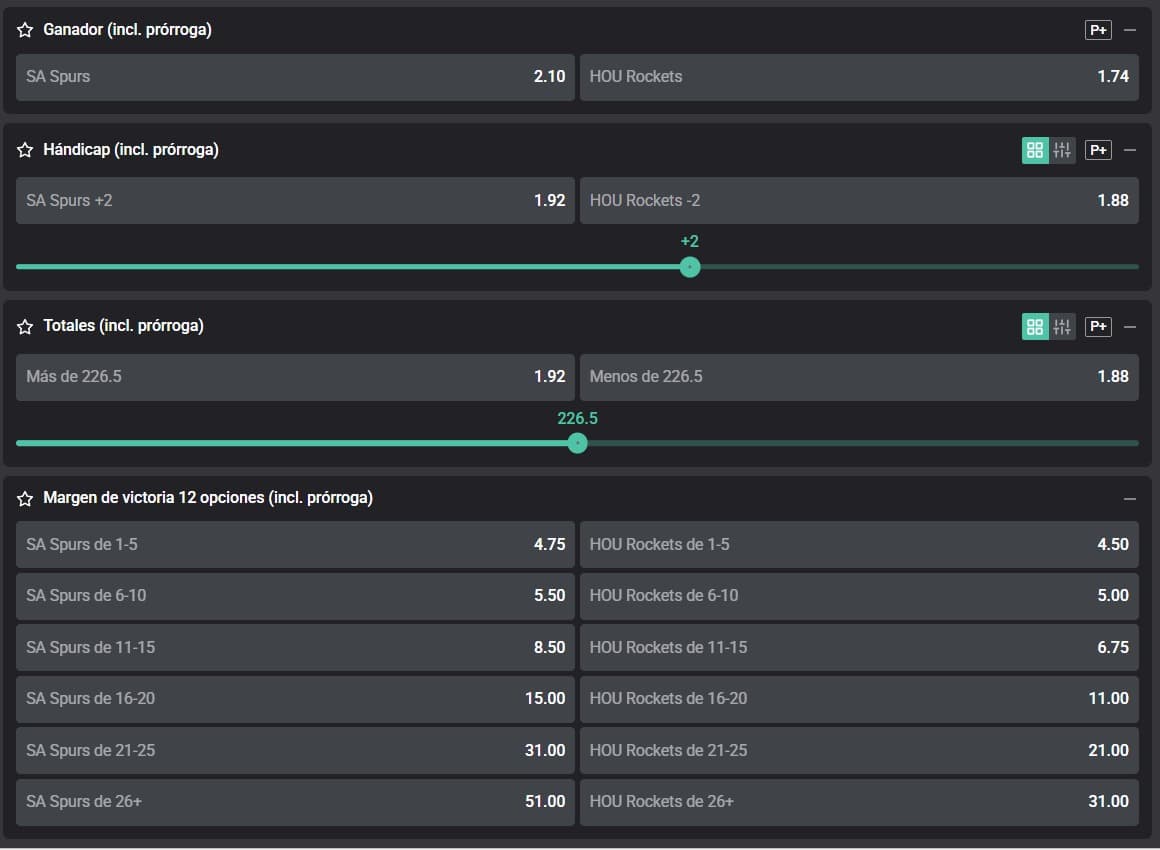Switch Hándicap to slider list view
Screen dimensions: 1160x850
(1062, 150)
